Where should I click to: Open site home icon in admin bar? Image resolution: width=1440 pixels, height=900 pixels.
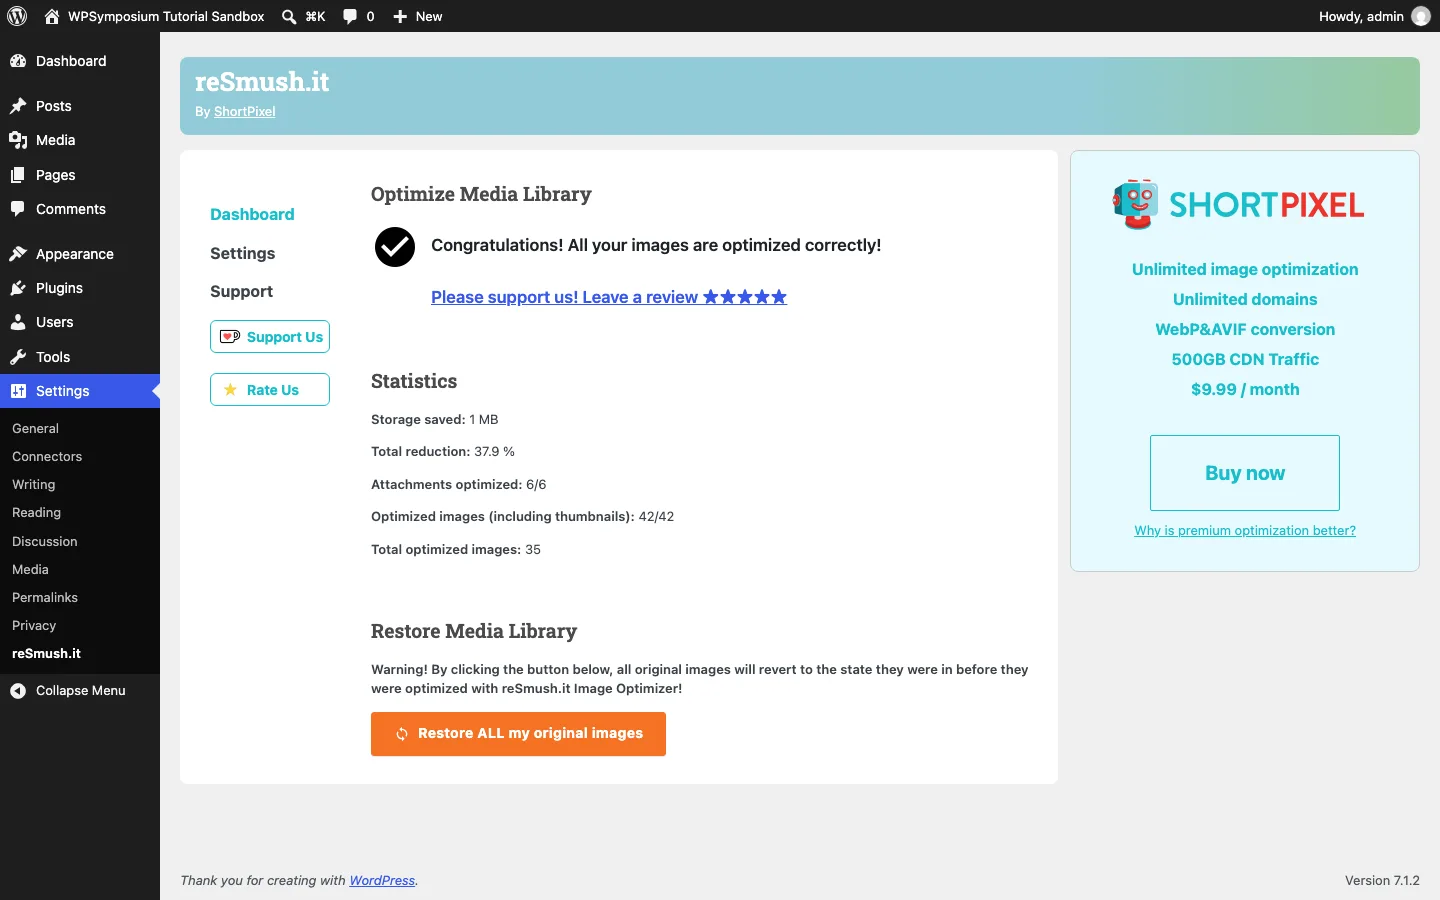point(52,16)
